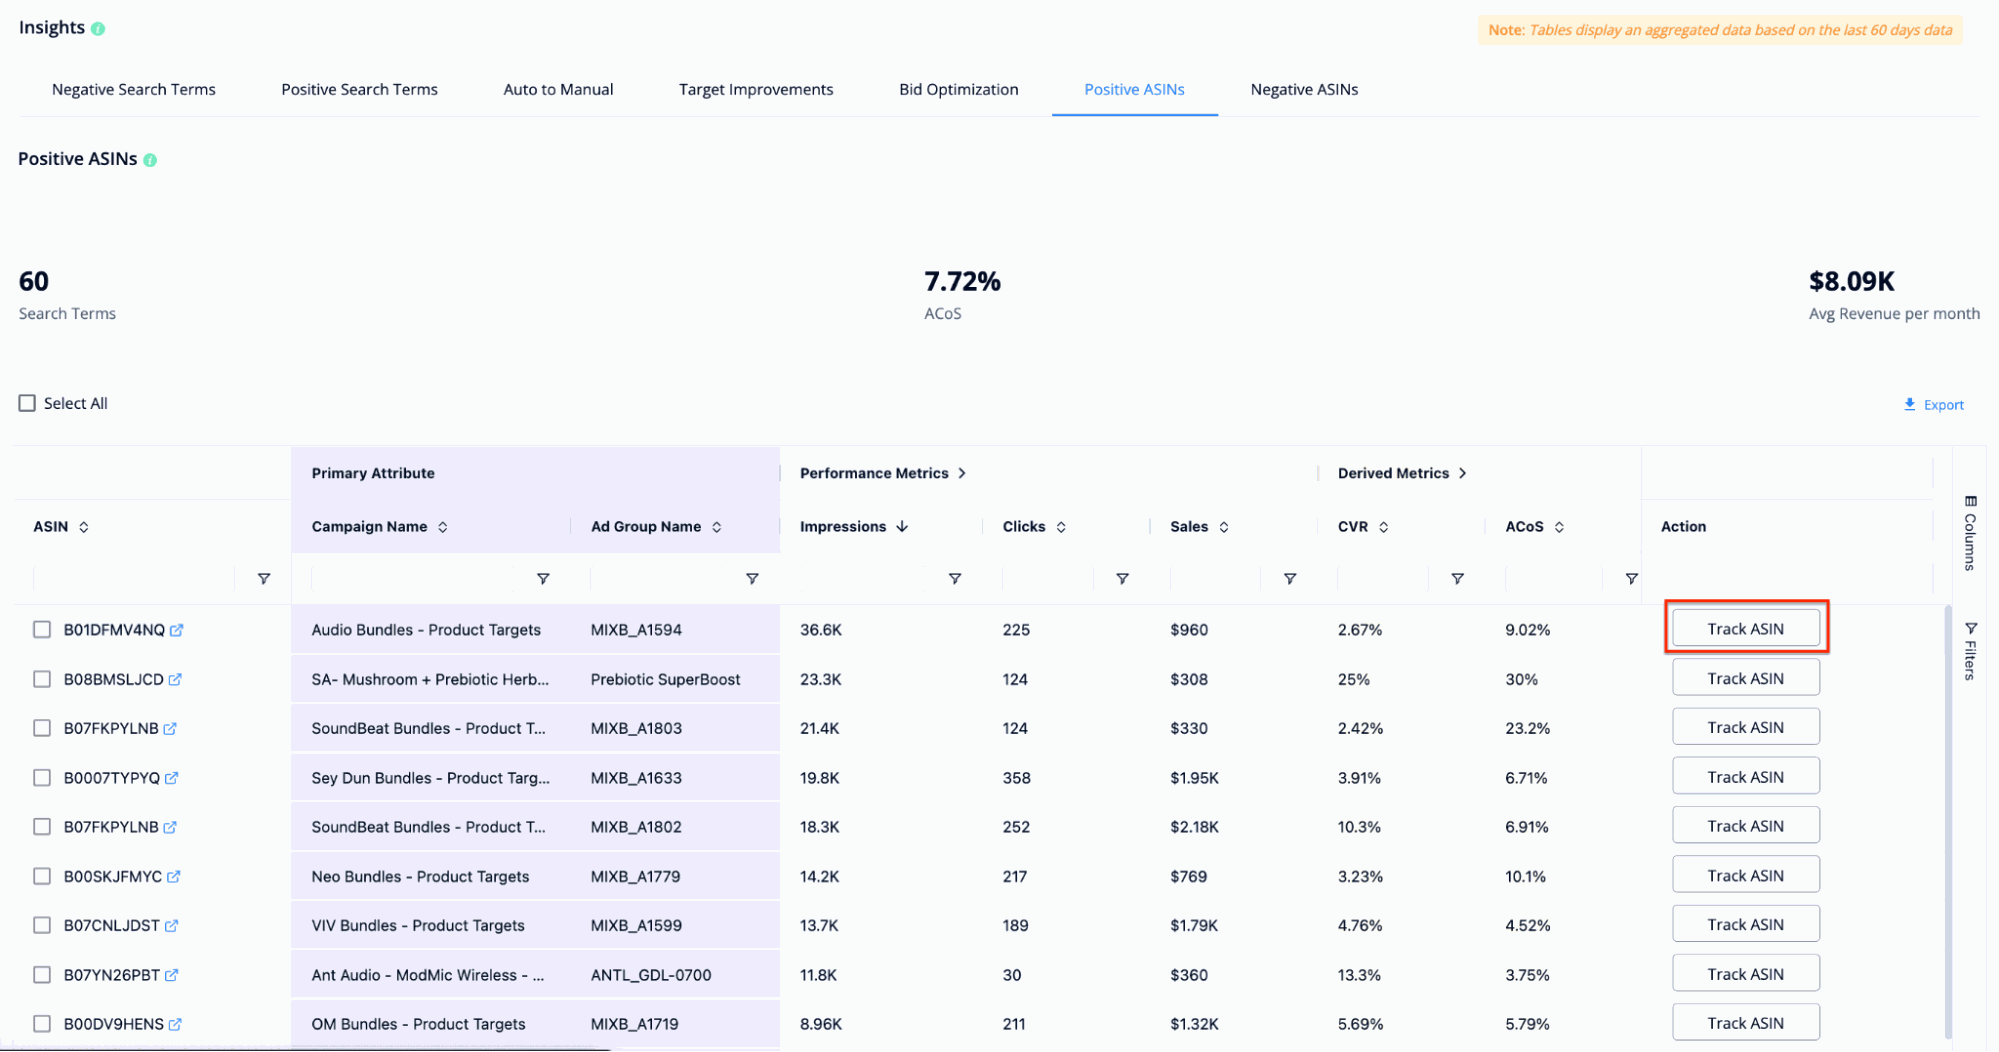Open the Sales column filter icon
This screenshot has width=1999, height=1052.
point(1290,579)
